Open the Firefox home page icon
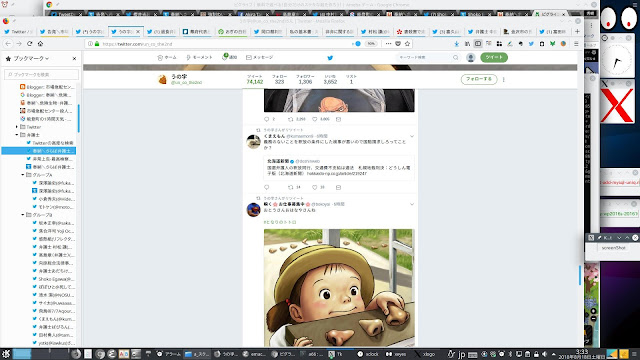This screenshot has height=360, width=640. click(x=40, y=44)
